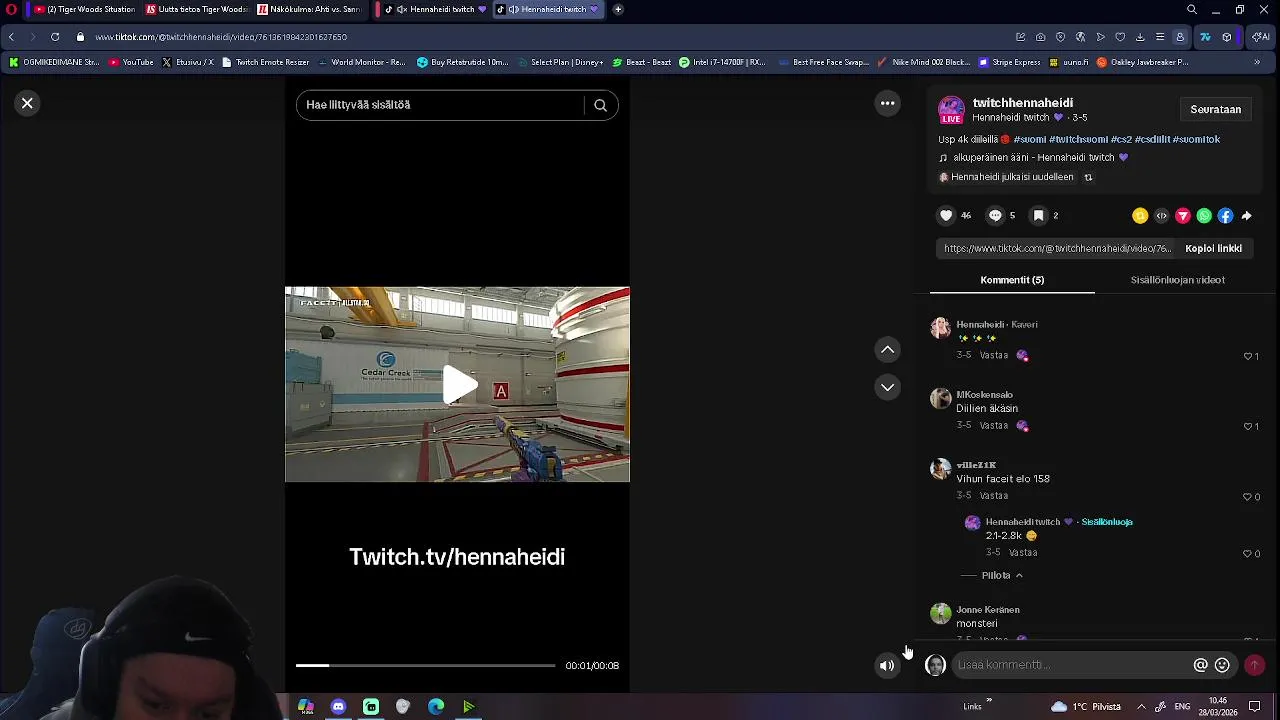Click the embed code icon
The image size is (1280, 720).
click(x=1161, y=216)
